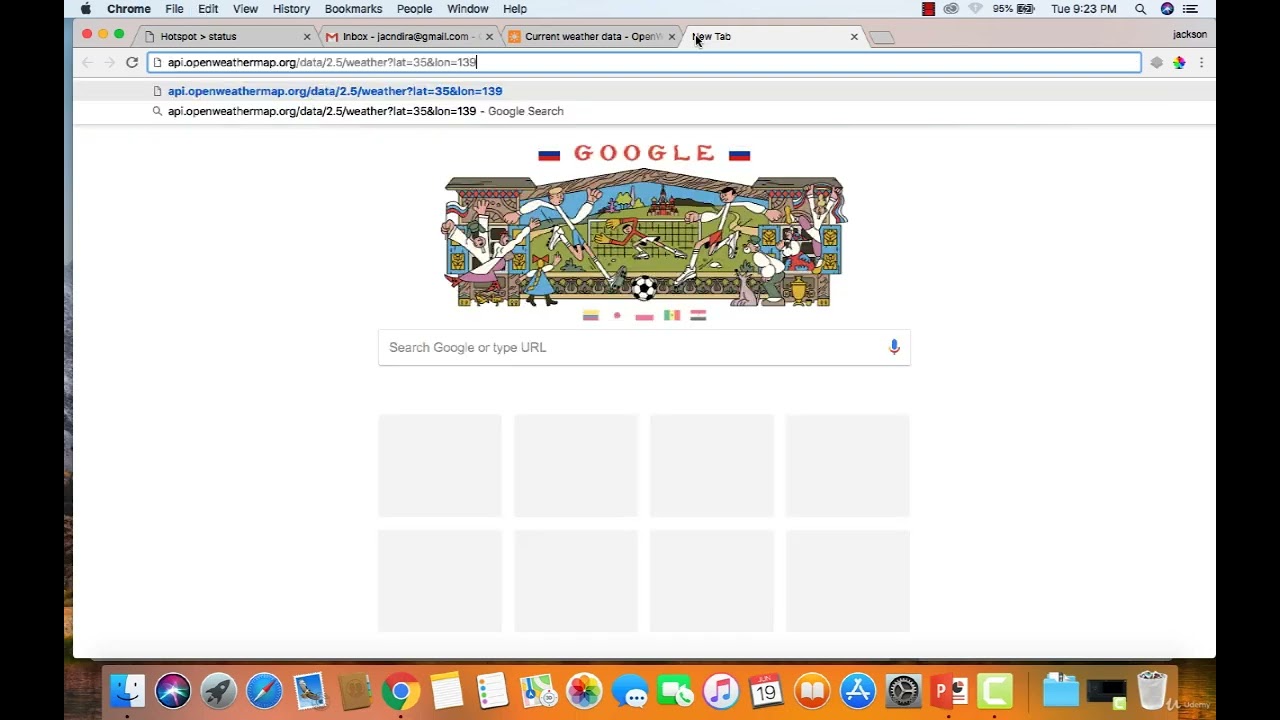This screenshot has height=720, width=1280.
Task: Start voice search with microphone icon
Action: (x=894, y=347)
